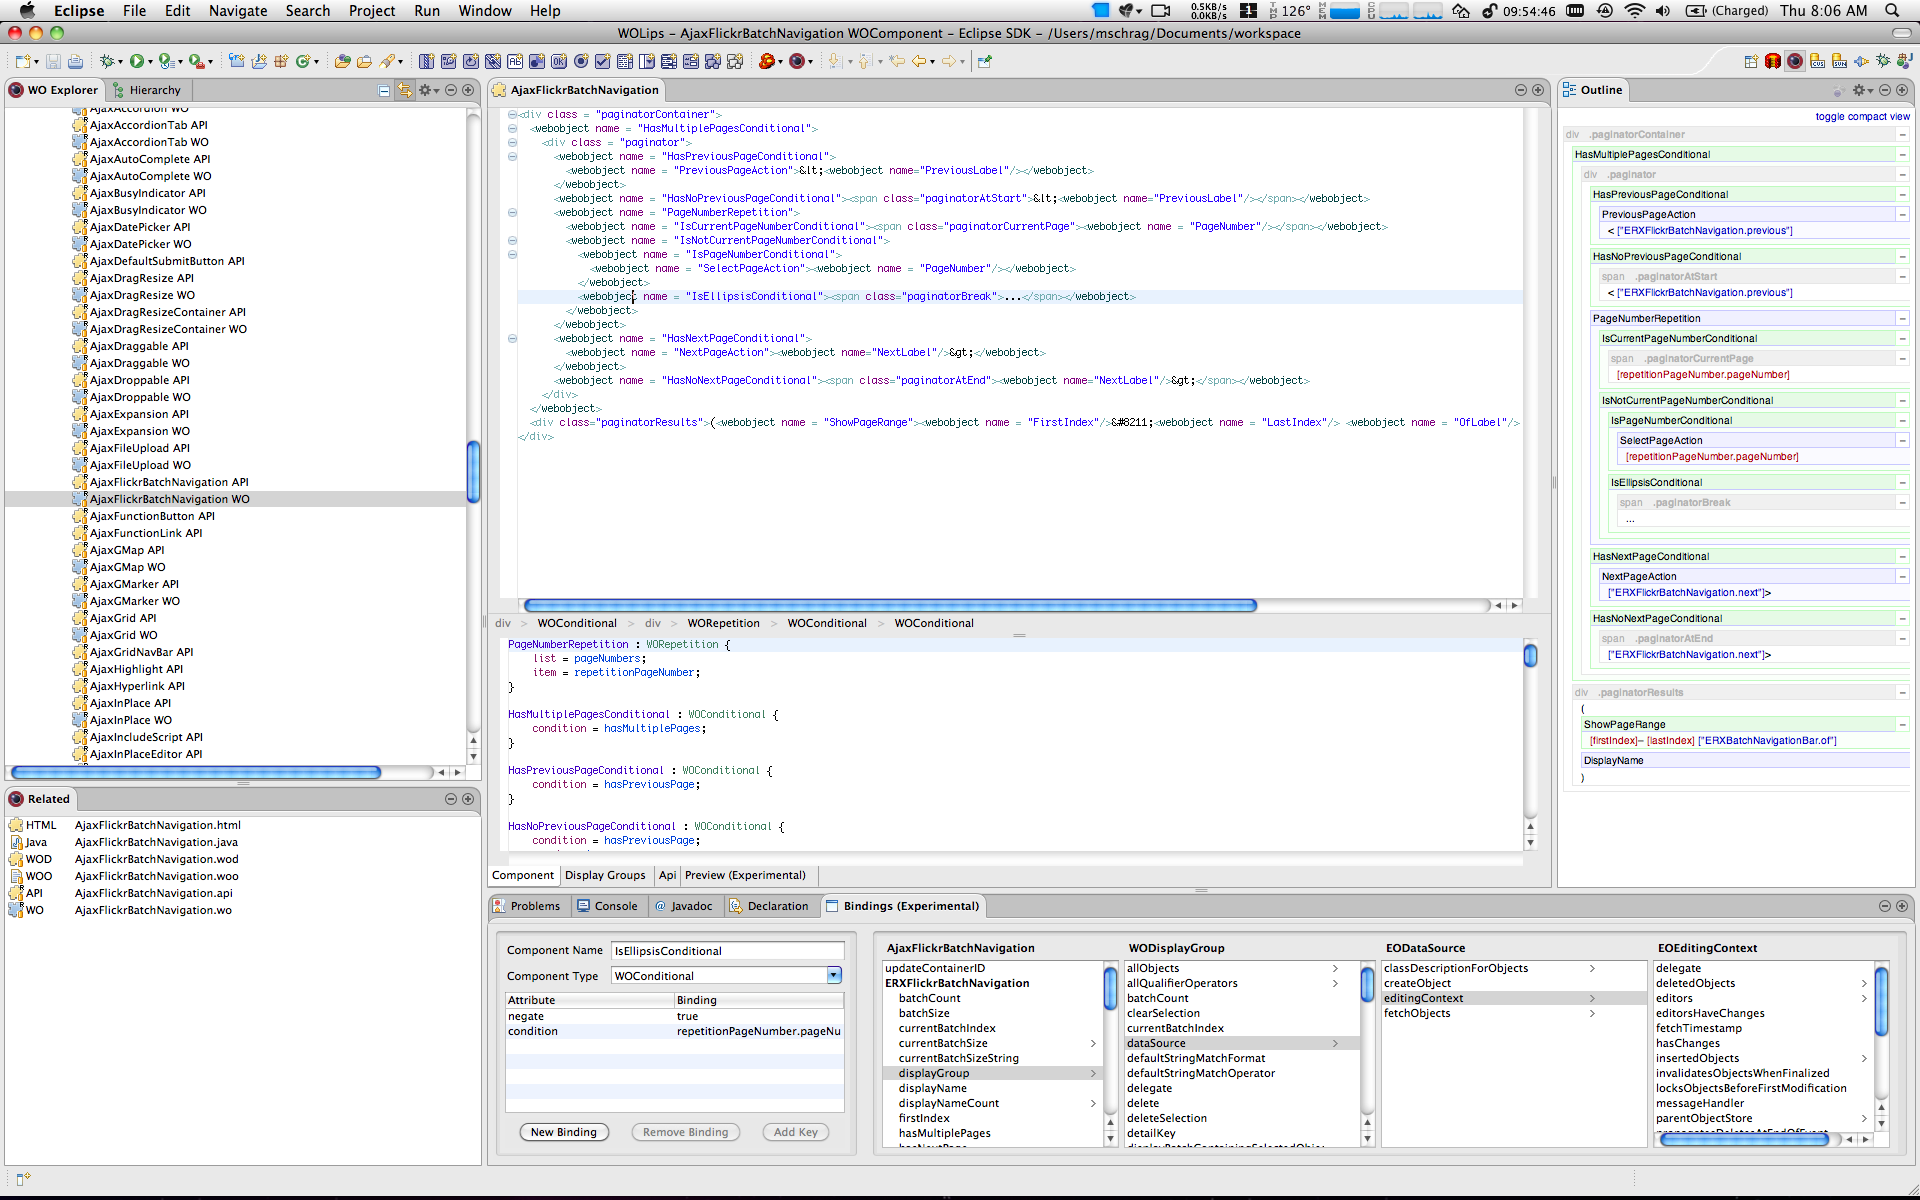The image size is (1920, 1200).
Task: Open the Run button dropdown arrow
Action: coord(151,62)
